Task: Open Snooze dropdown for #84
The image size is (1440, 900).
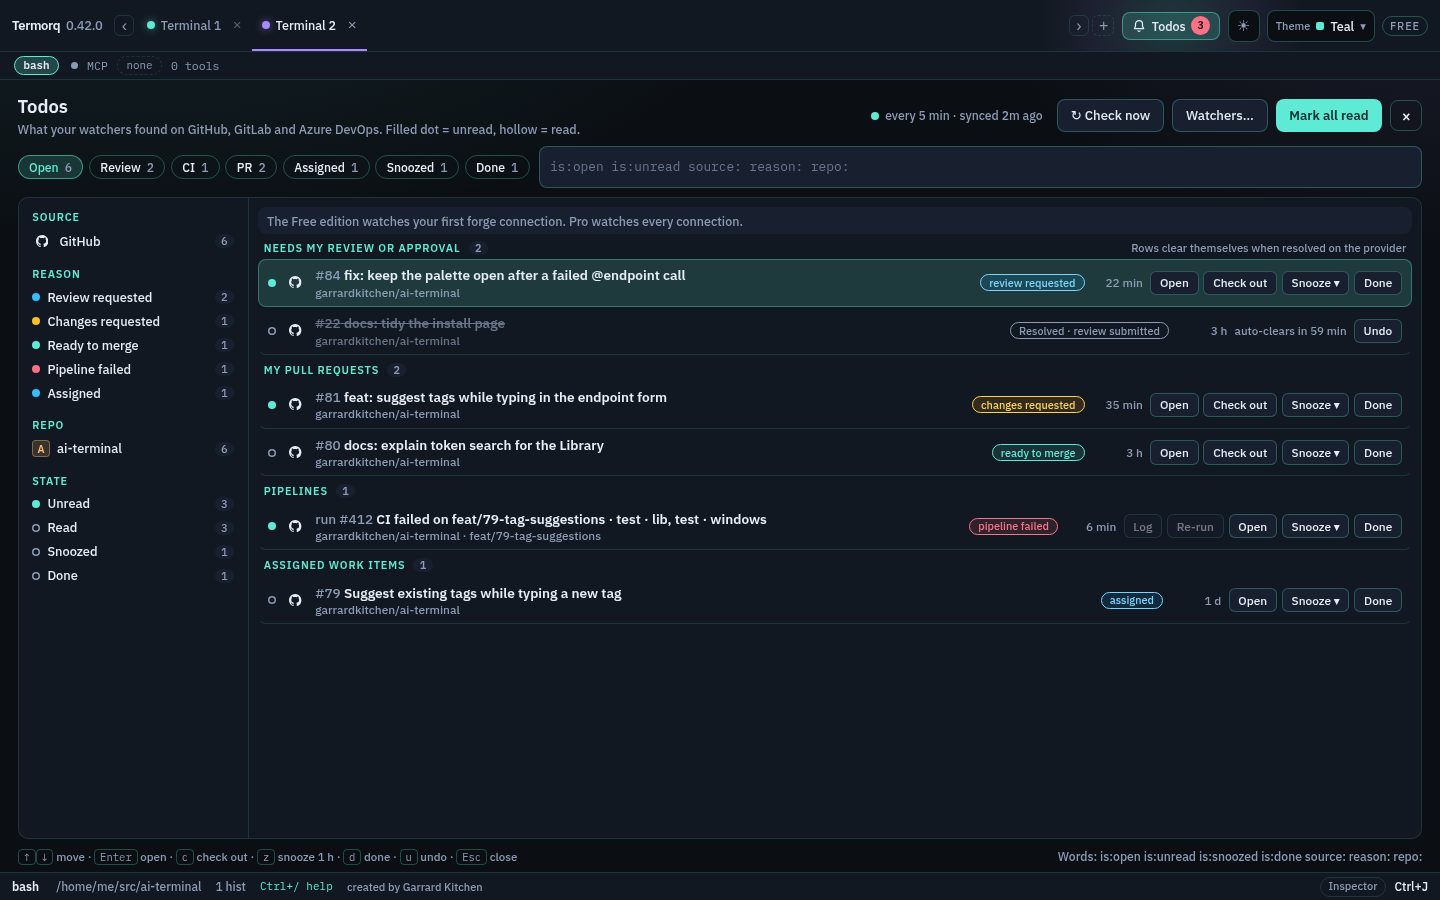Action: point(1315,283)
